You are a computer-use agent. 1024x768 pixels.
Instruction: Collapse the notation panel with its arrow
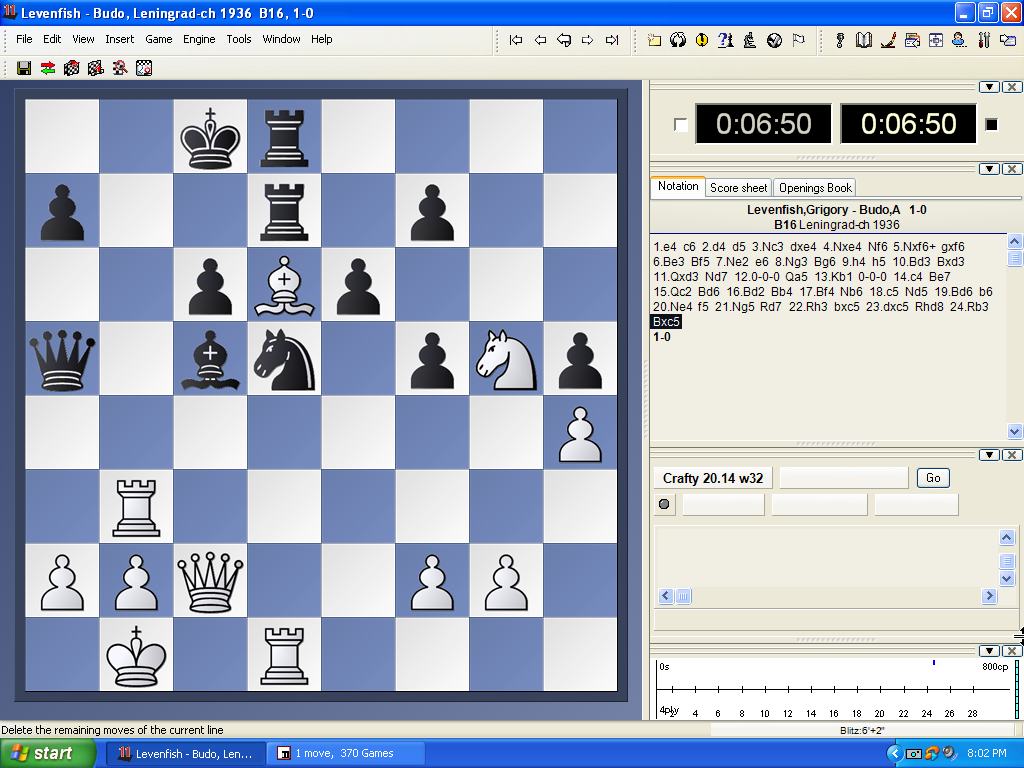pyautogui.click(x=989, y=169)
